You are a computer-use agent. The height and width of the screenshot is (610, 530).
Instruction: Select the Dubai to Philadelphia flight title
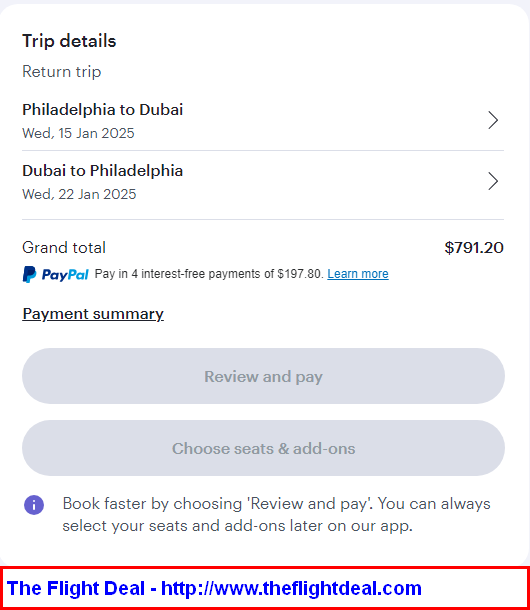[x=102, y=171]
